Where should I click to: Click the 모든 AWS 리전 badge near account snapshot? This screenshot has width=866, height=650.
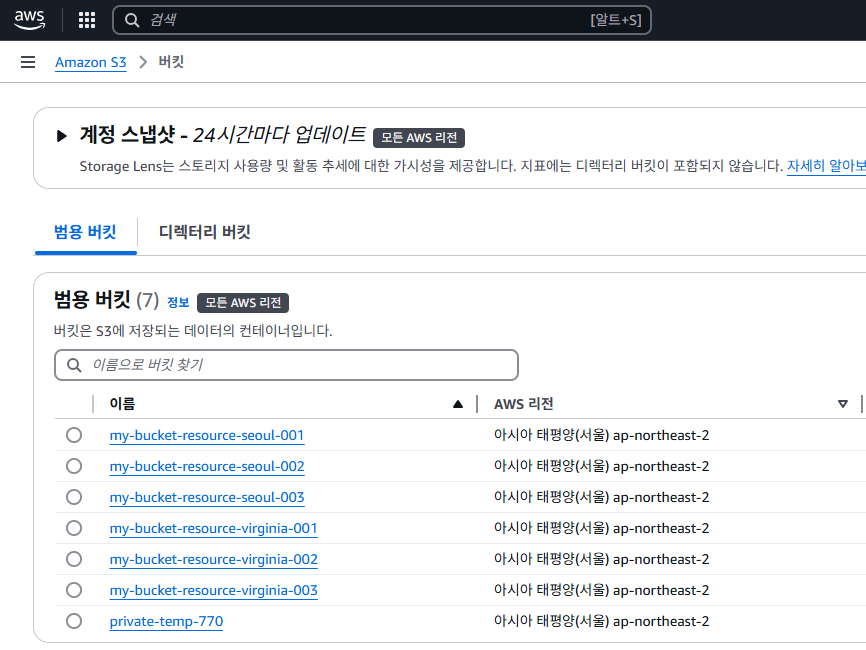(419, 138)
